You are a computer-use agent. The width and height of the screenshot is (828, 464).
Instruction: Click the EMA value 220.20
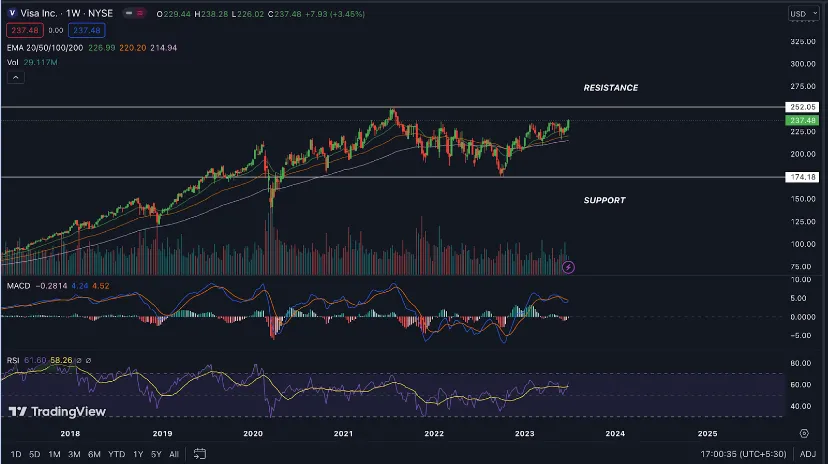click(x=133, y=48)
